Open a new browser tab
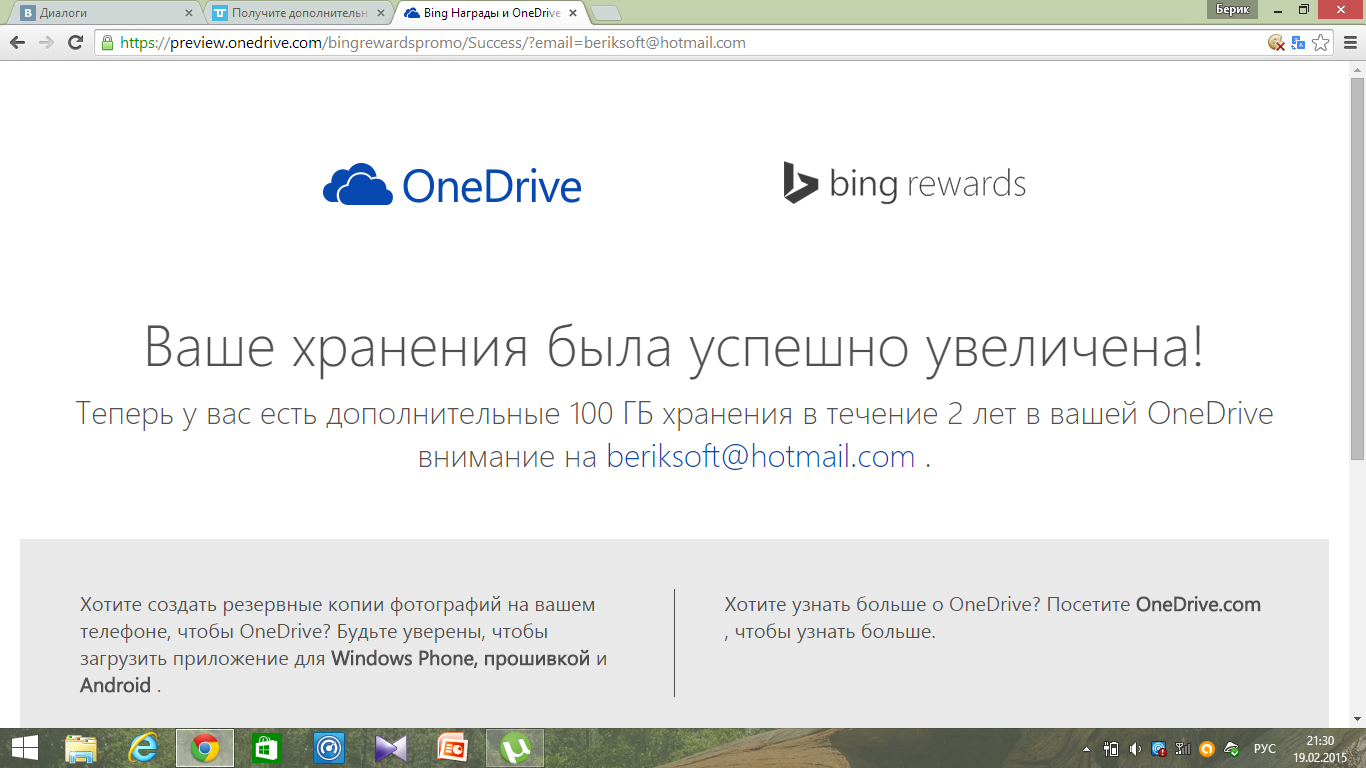 [x=606, y=13]
